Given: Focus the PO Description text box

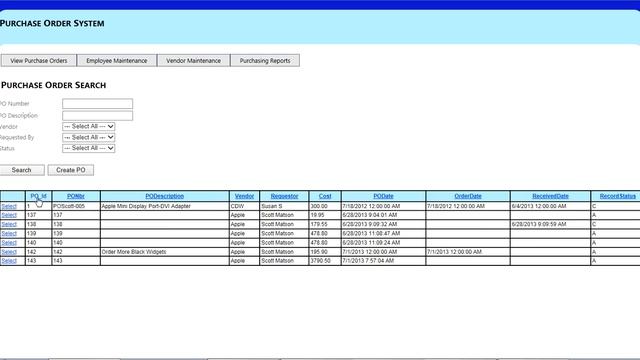Looking at the screenshot, I should (98, 116).
